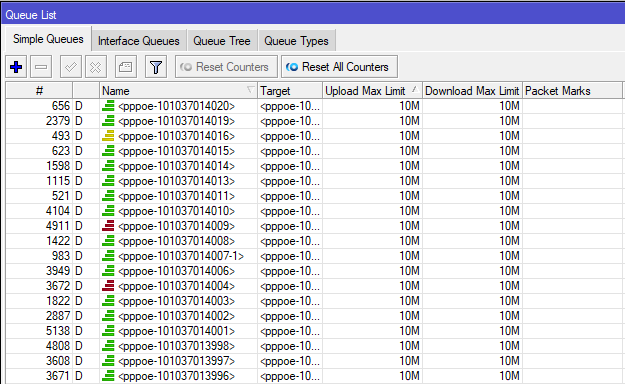
Task: Click green queue icon of pppoe-10103714006
Action: click(x=108, y=271)
